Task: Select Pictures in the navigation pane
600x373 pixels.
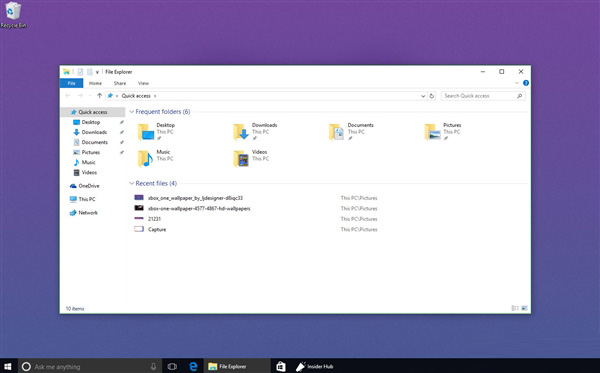Action: (x=91, y=152)
